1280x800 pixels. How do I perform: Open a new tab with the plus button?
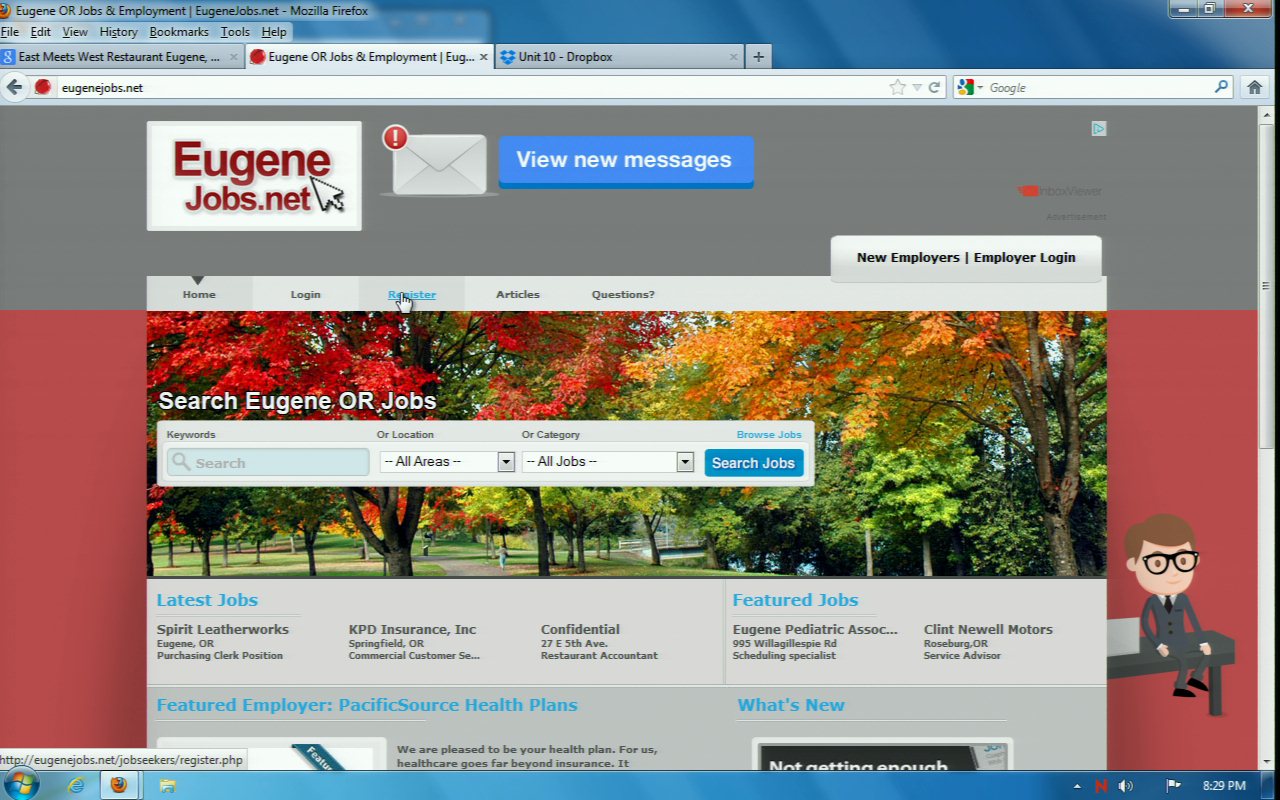(x=758, y=57)
